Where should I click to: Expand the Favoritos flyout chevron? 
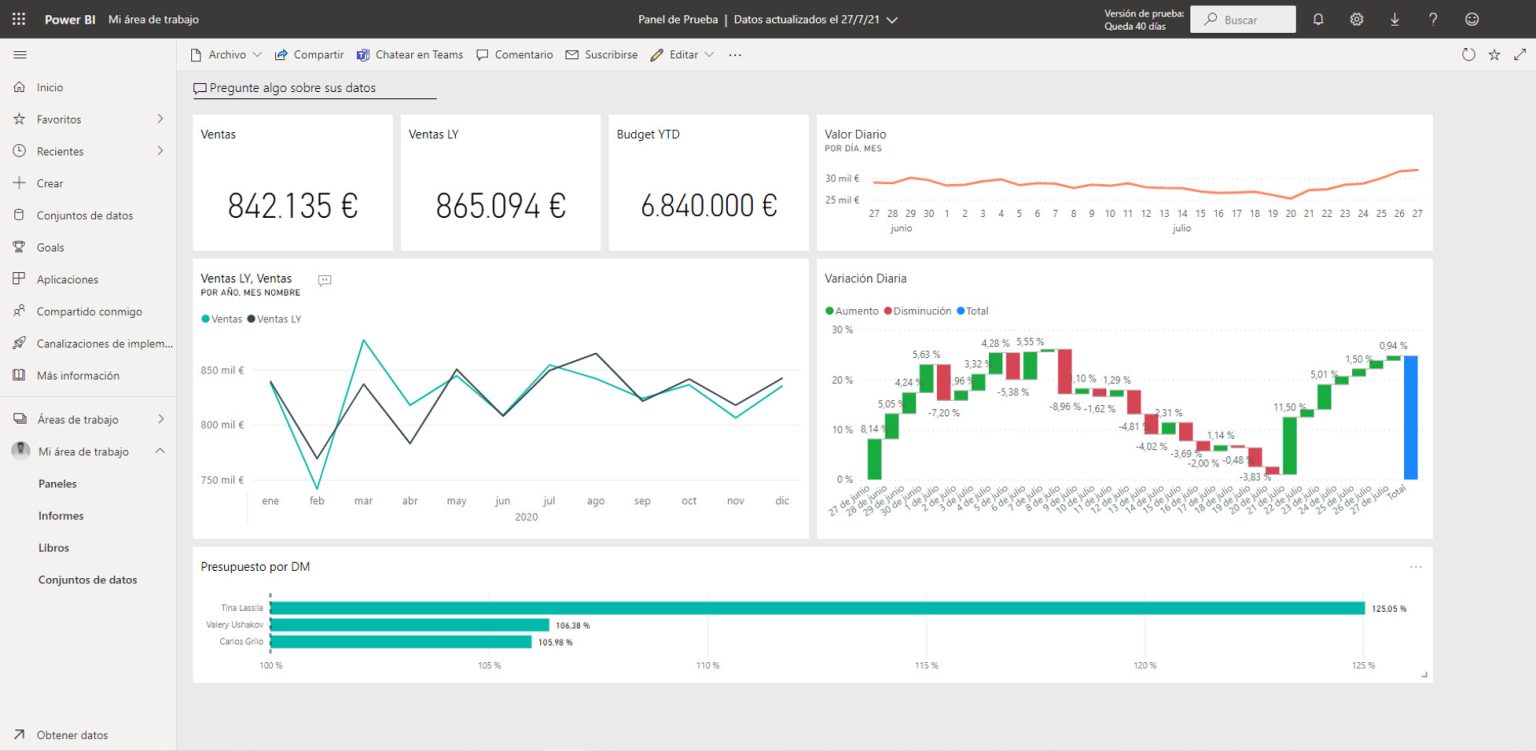coord(160,119)
